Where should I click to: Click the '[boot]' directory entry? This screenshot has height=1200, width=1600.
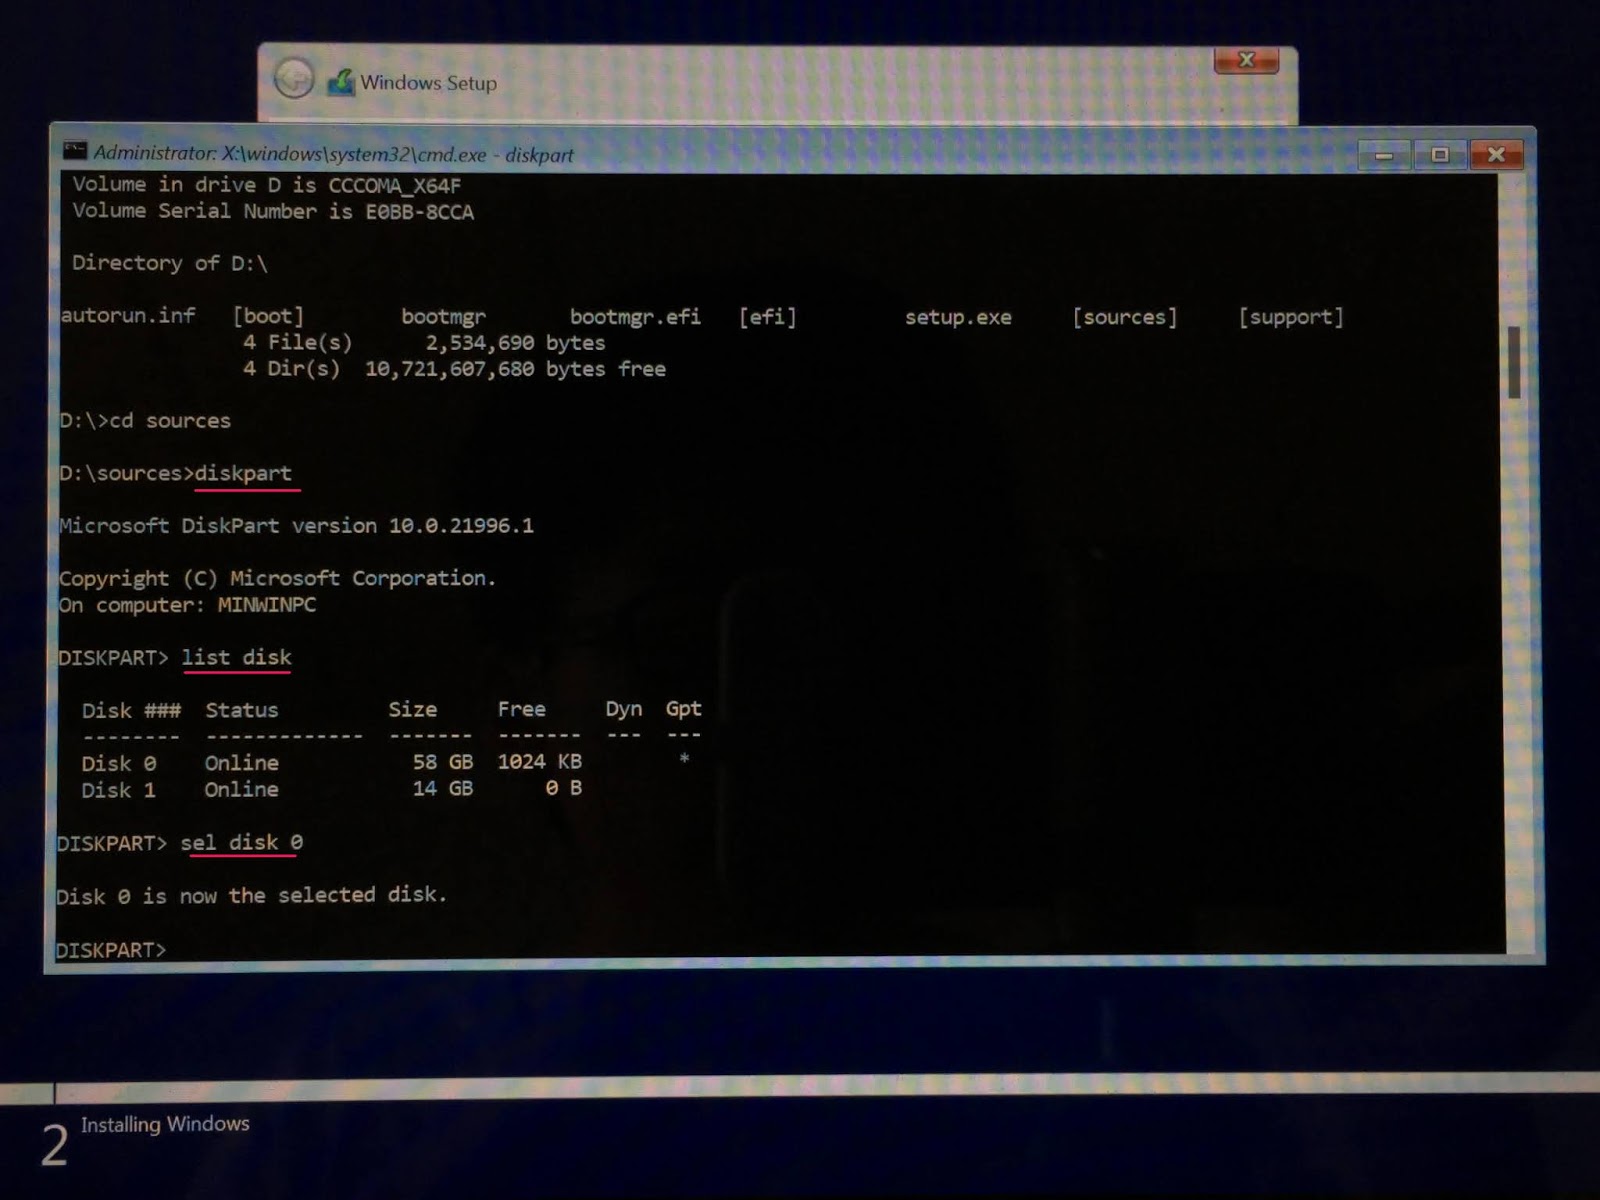click(x=268, y=316)
